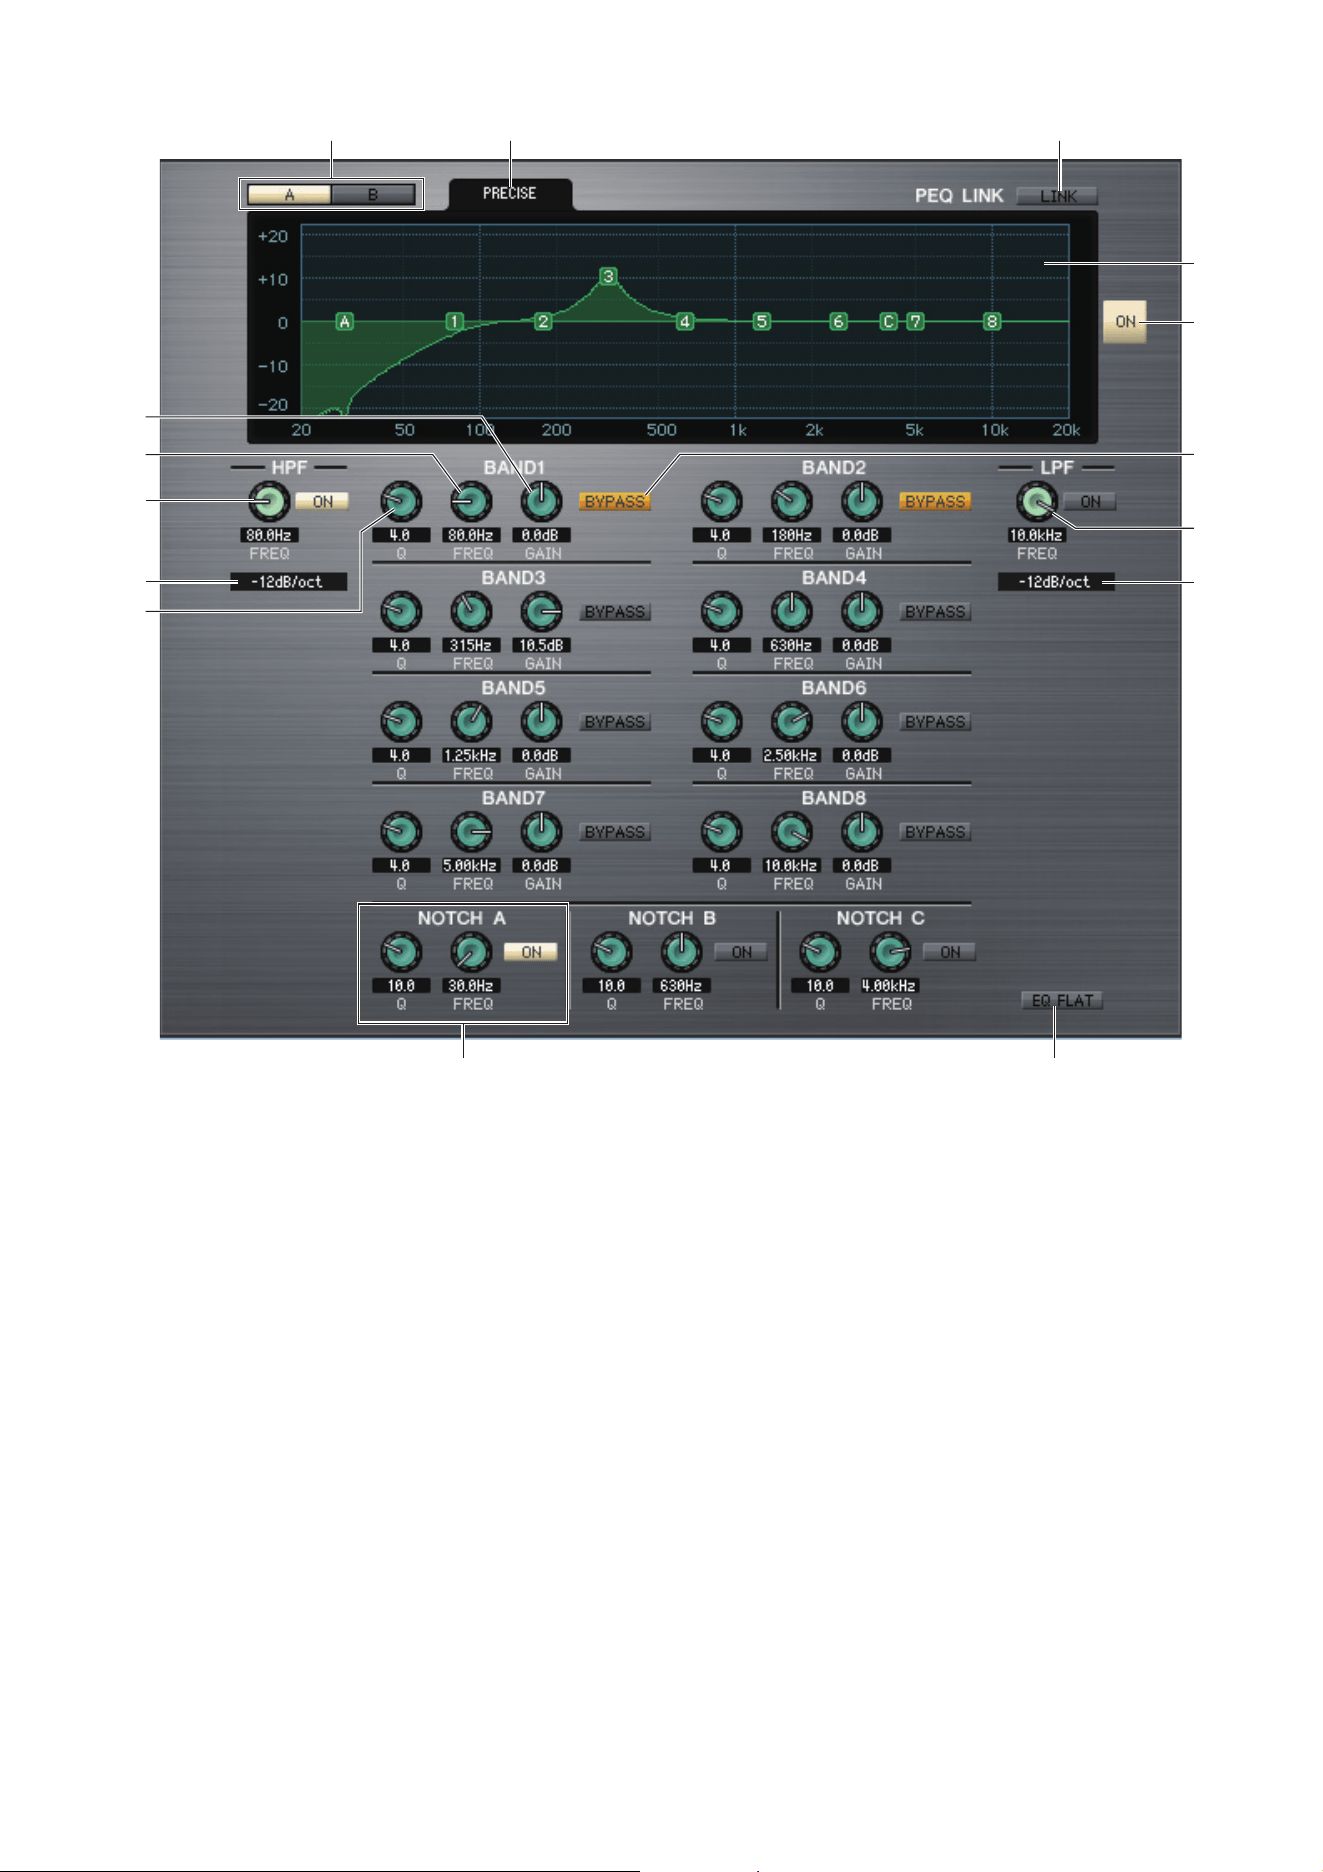This screenshot has width=1323, height=1872.
Task: Toggle the main EQ ON button
Action: click(x=1125, y=322)
